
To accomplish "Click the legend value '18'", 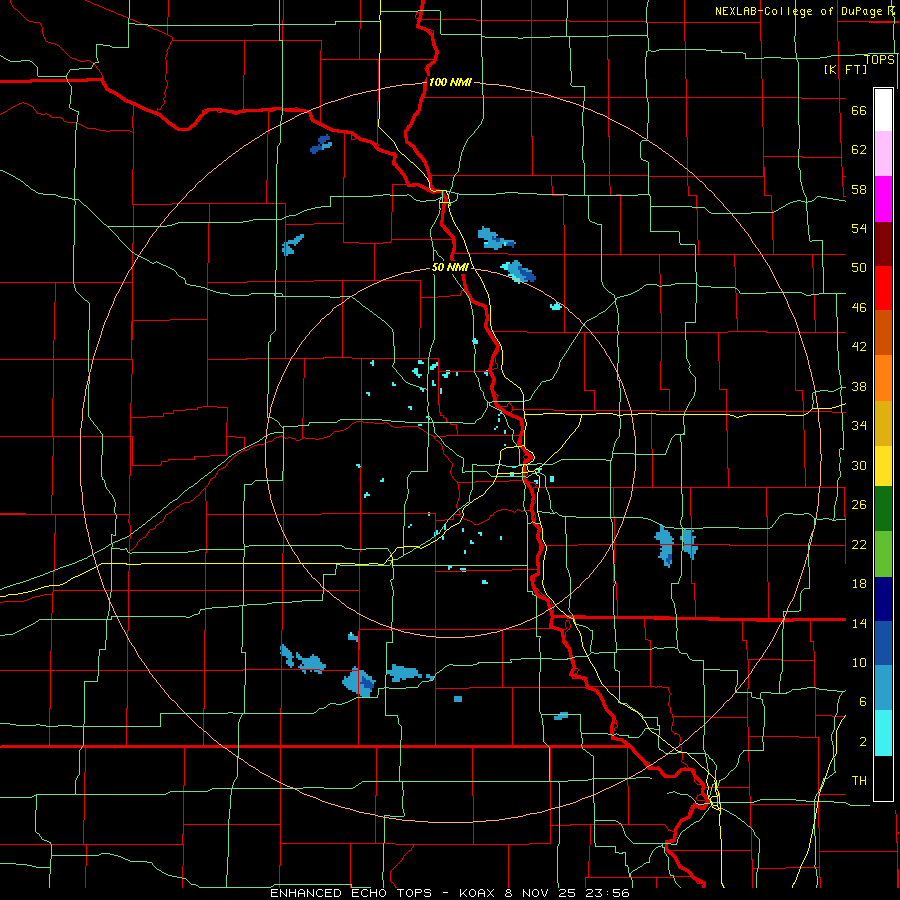I will coord(859,584).
